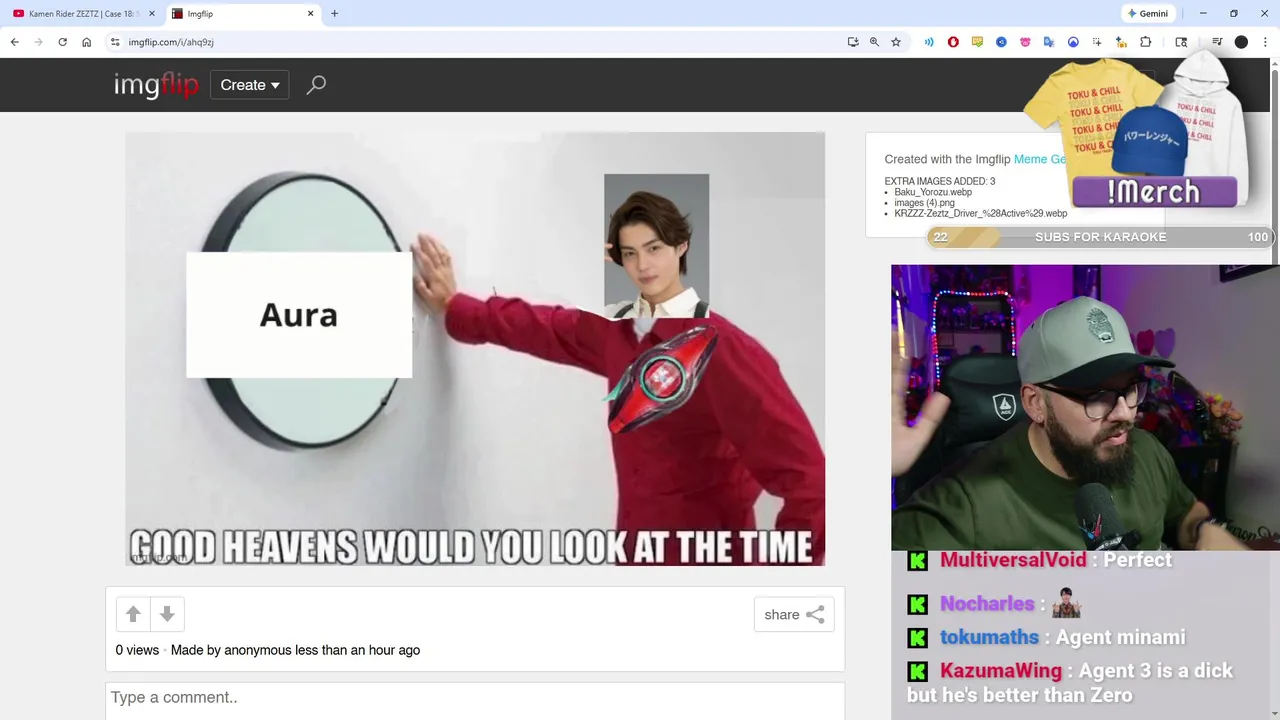This screenshot has height=720, width=1280.
Task: Reload the current page
Action: coord(62,42)
